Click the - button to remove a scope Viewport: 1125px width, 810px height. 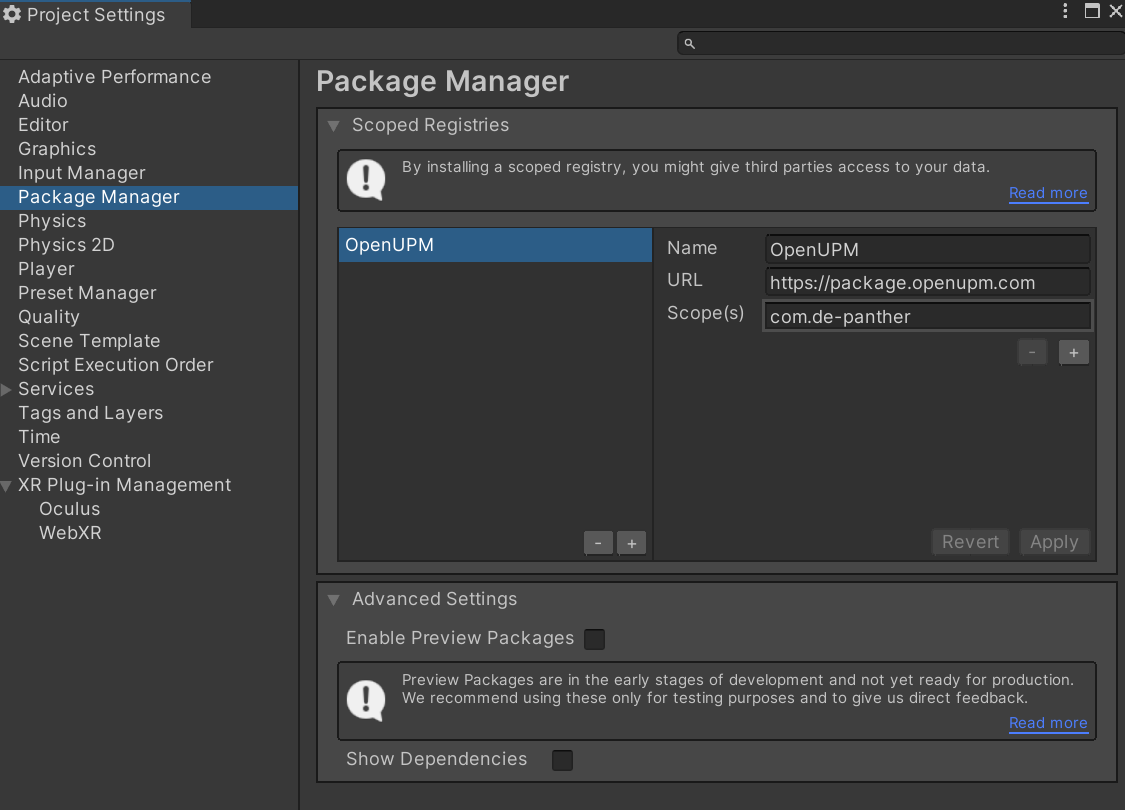pyautogui.click(x=1032, y=352)
